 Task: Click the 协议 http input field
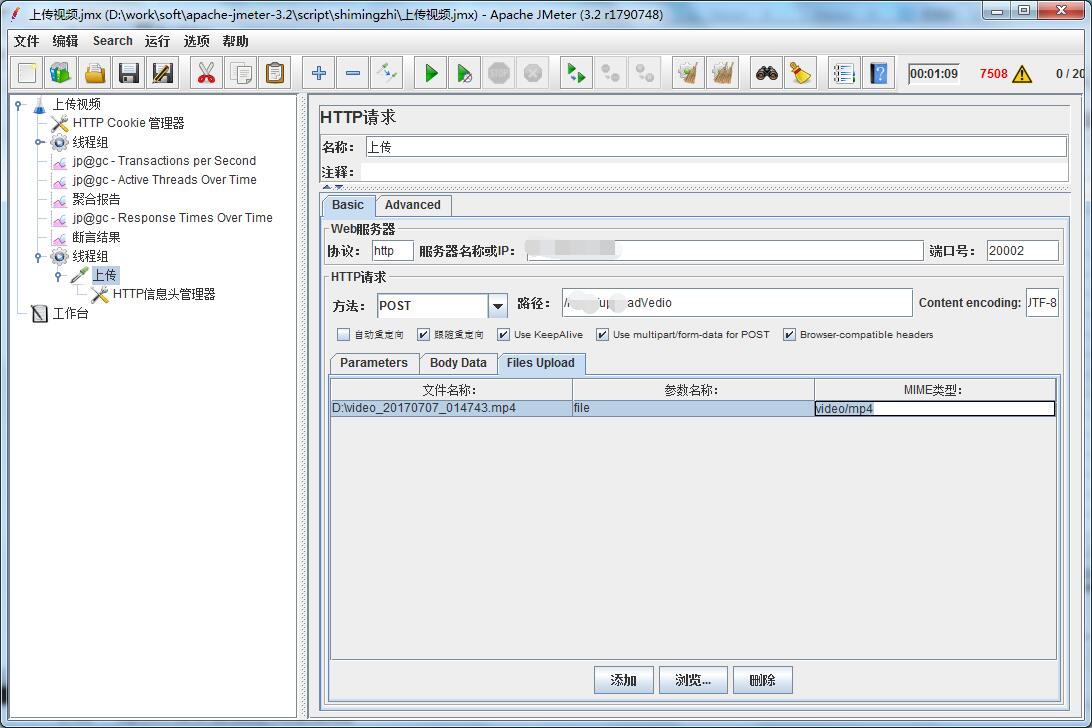[393, 251]
